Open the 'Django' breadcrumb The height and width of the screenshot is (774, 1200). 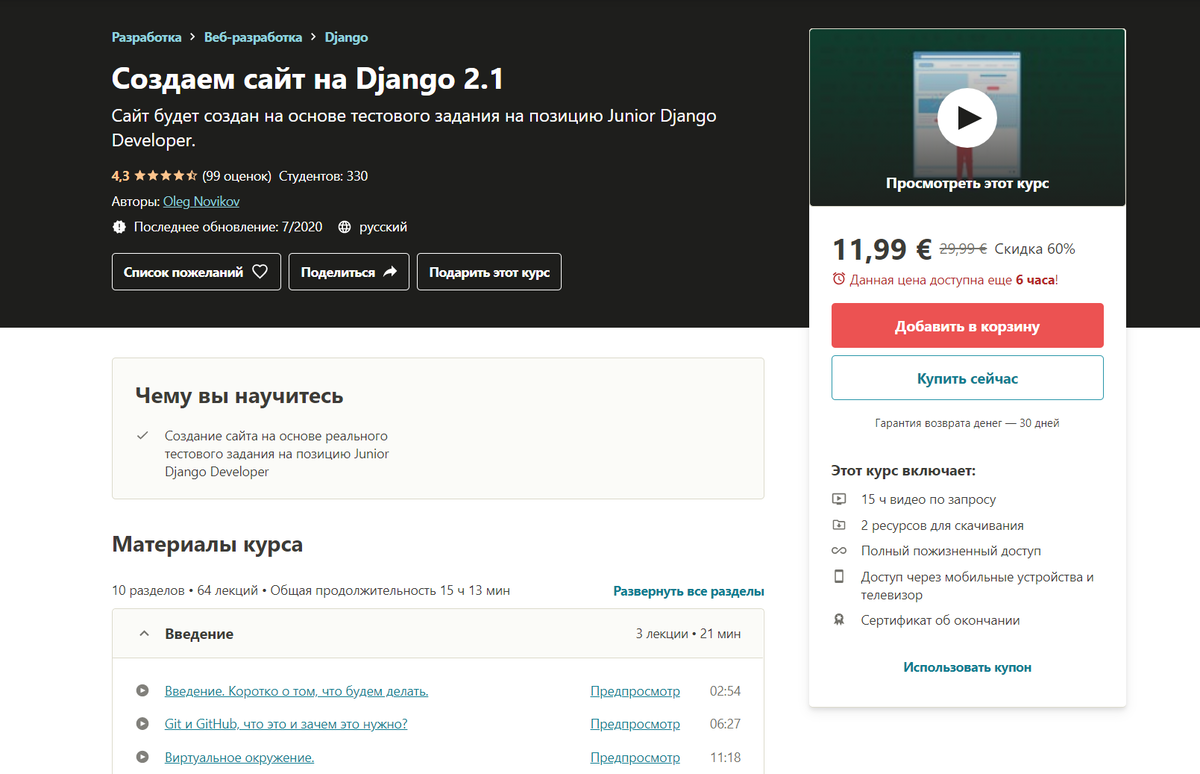point(347,37)
